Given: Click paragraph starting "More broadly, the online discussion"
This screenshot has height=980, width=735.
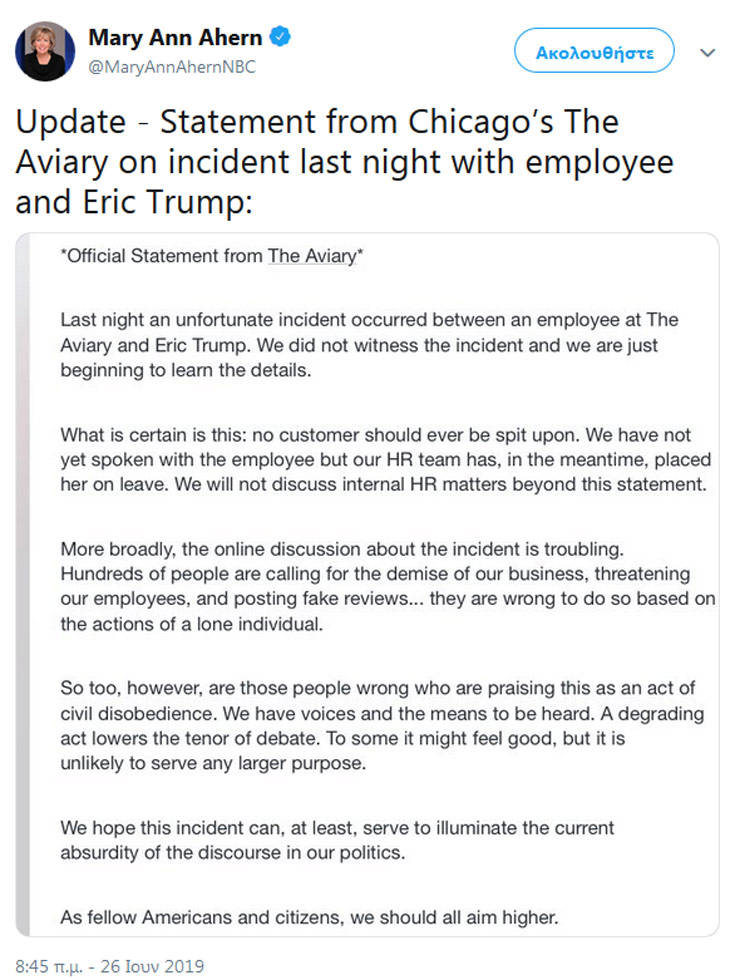Looking at the screenshot, I should click(388, 588).
